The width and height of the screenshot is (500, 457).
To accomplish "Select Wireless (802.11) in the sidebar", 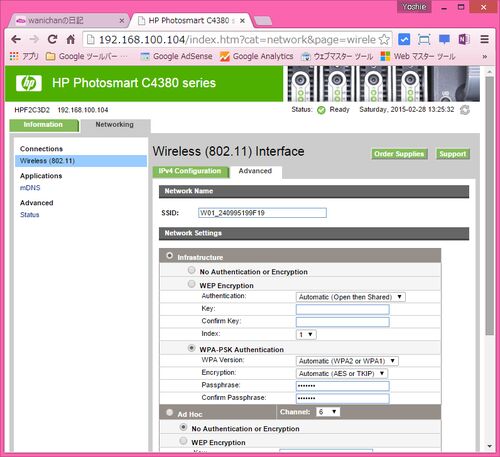I will pyautogui.click(x=81, y=161).
